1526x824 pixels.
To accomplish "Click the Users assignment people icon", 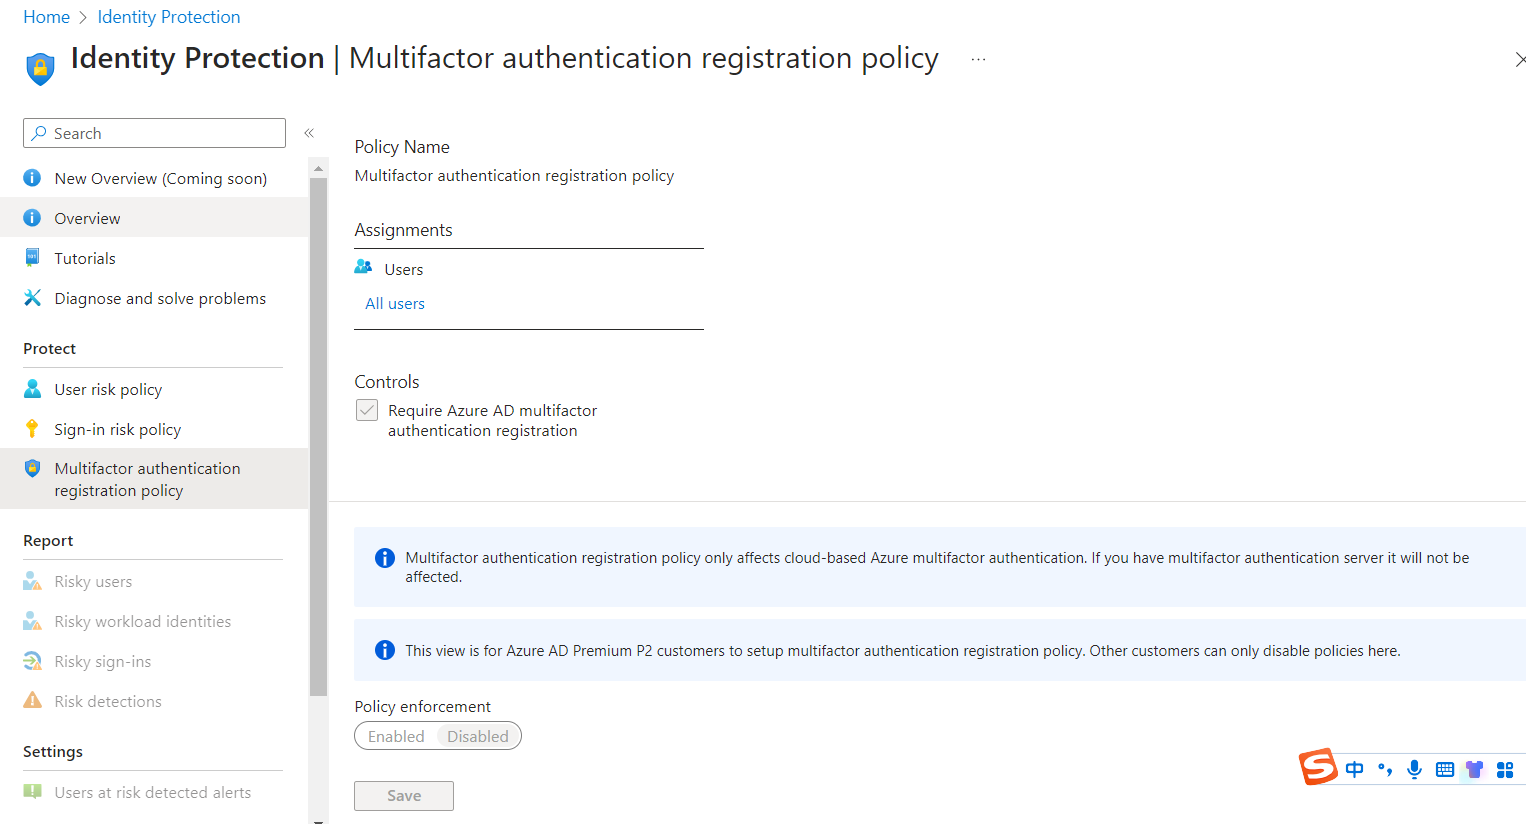I will click(x=363, y=267).
